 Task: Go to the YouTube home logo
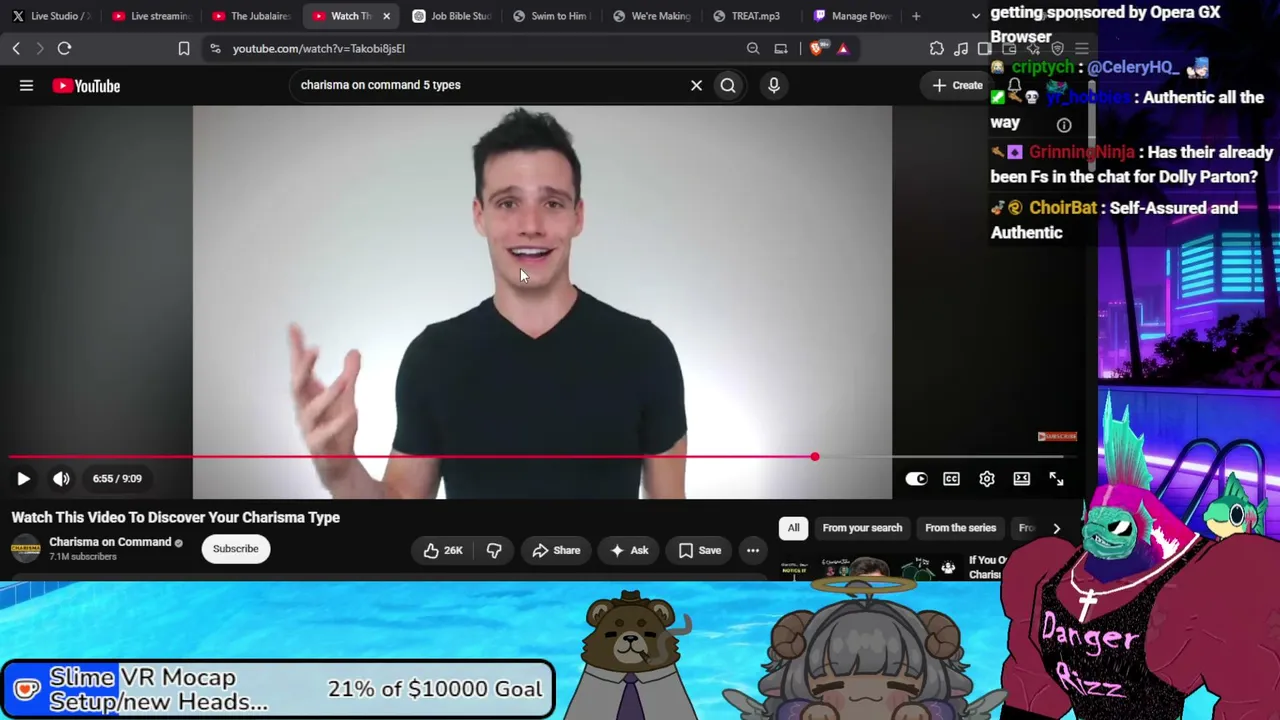[86, 86]
